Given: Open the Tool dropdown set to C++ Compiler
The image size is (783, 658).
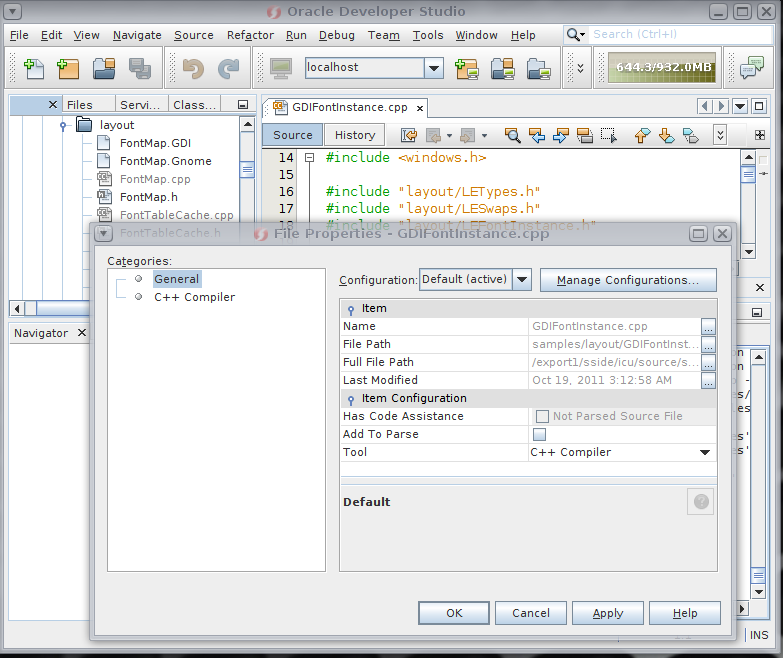Looking at the screenshot, I should click(x=705, y=452).
